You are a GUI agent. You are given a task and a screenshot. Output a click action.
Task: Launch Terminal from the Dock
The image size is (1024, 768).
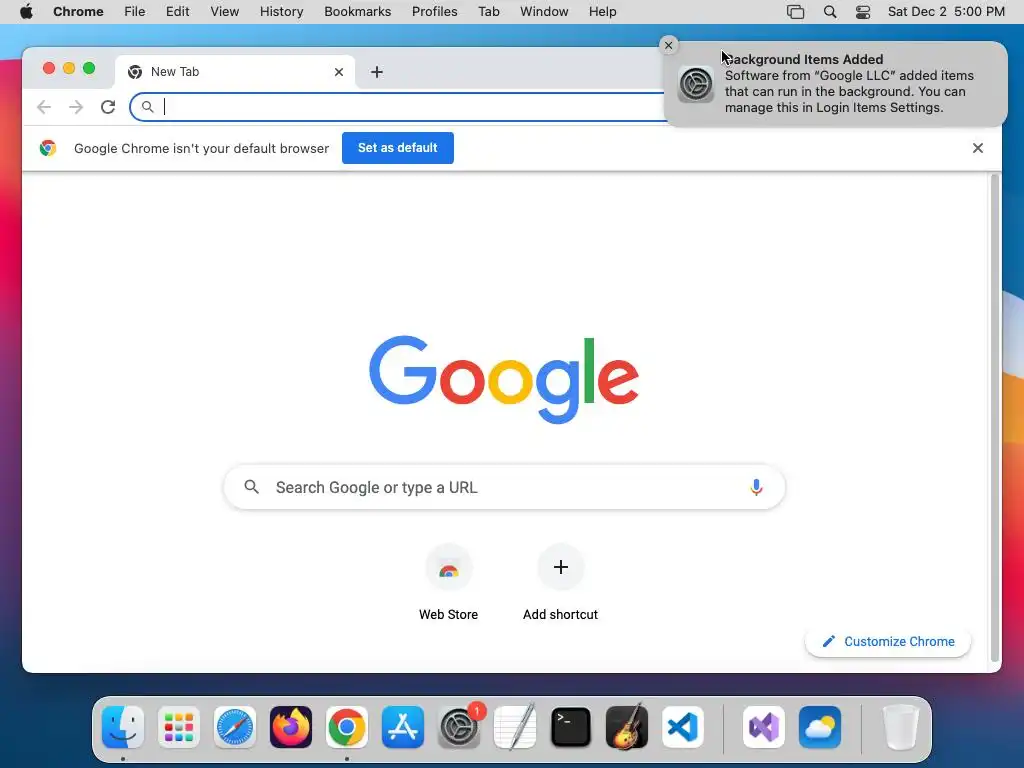tap(571, 727)
